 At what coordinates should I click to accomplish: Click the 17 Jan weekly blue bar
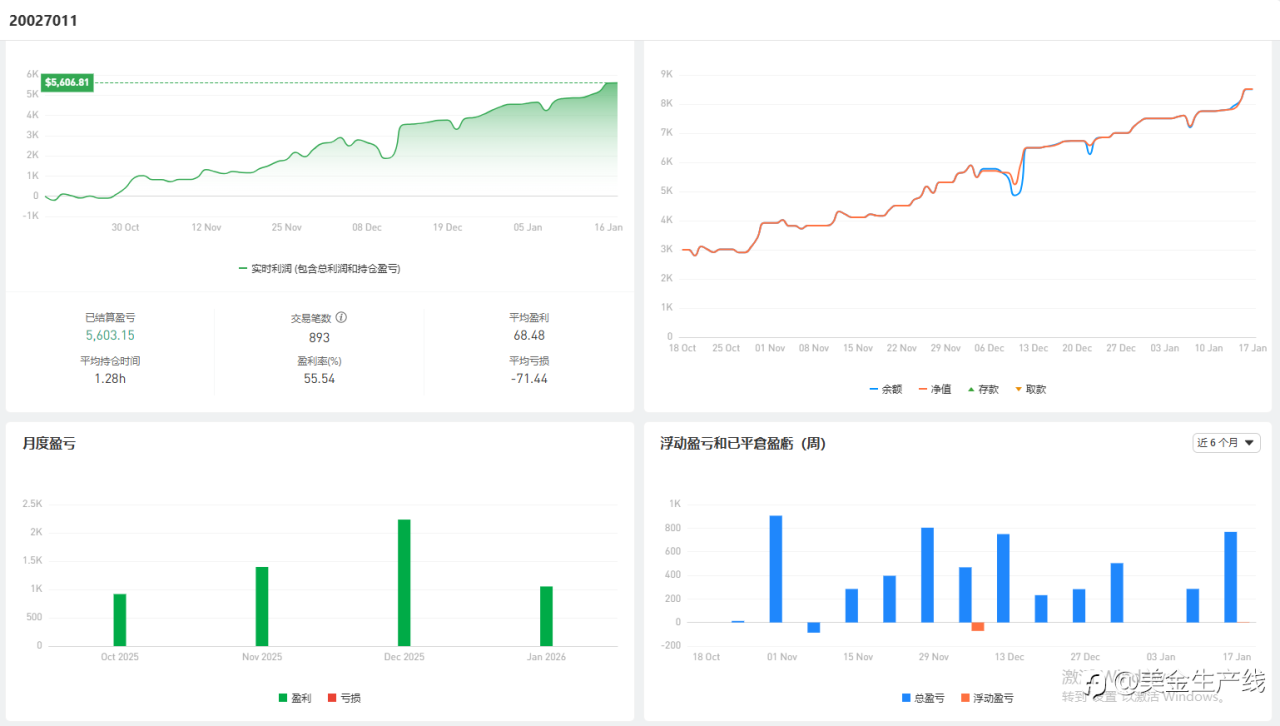tap(1231, 577)
